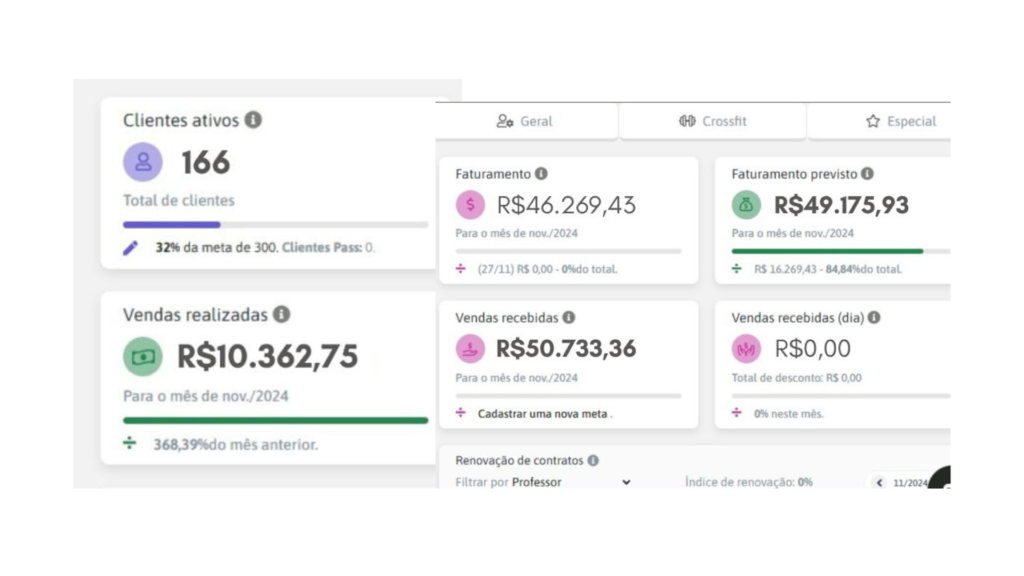Click the purple user icon in Clientes ativos
Screen dimensions: 1024x576
pyautogui.click(x=143, y=162)
